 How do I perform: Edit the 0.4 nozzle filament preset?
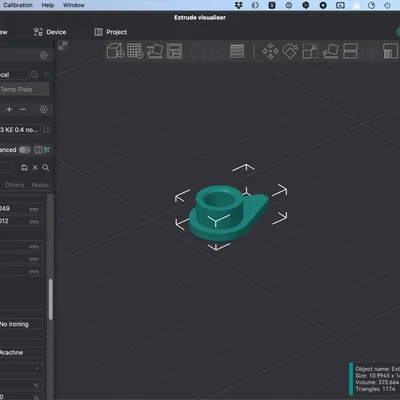47,129
